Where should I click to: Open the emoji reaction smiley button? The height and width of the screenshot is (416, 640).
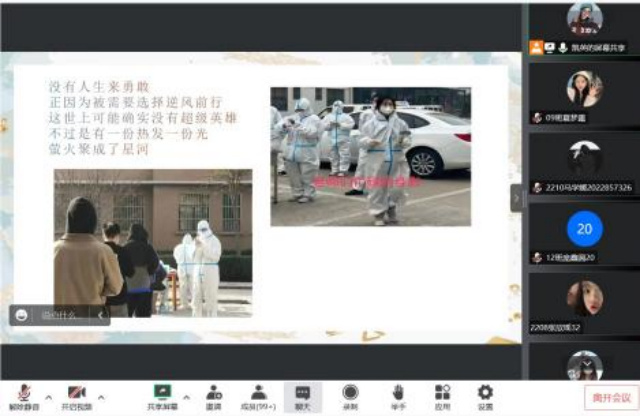click(x=21, y=315)
